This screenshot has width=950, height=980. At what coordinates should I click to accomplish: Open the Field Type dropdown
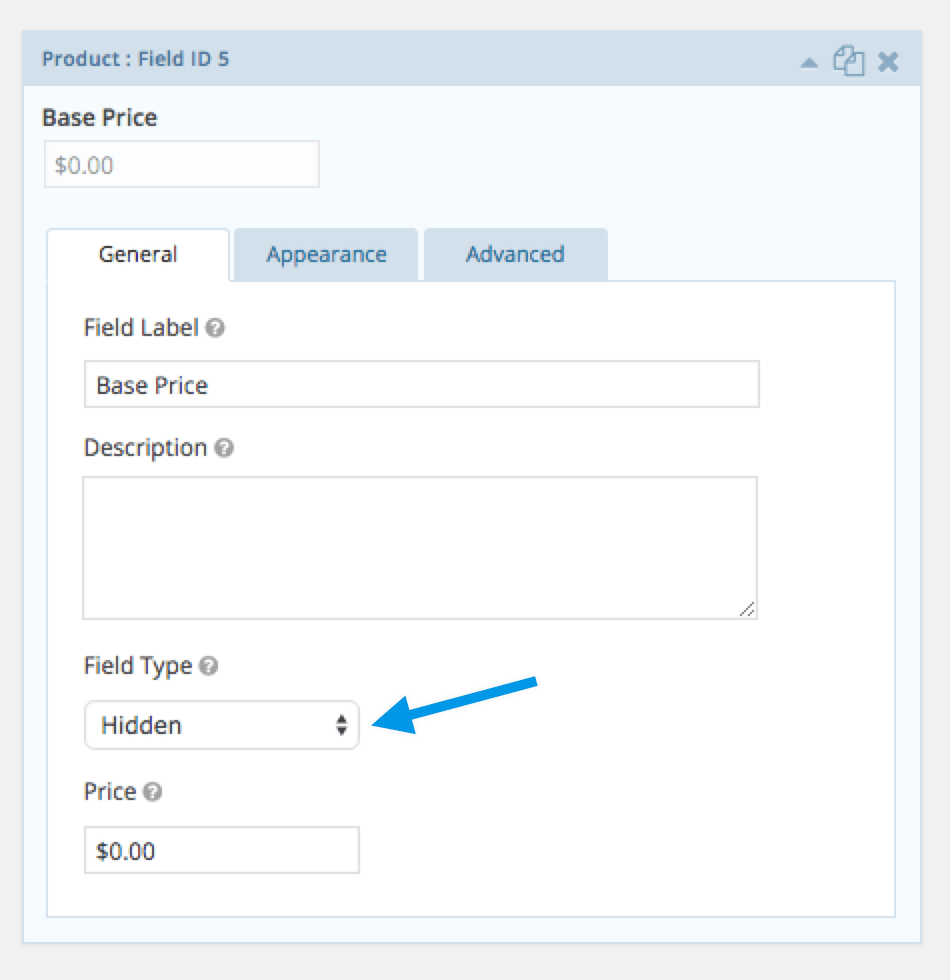[x=220, y=725]
